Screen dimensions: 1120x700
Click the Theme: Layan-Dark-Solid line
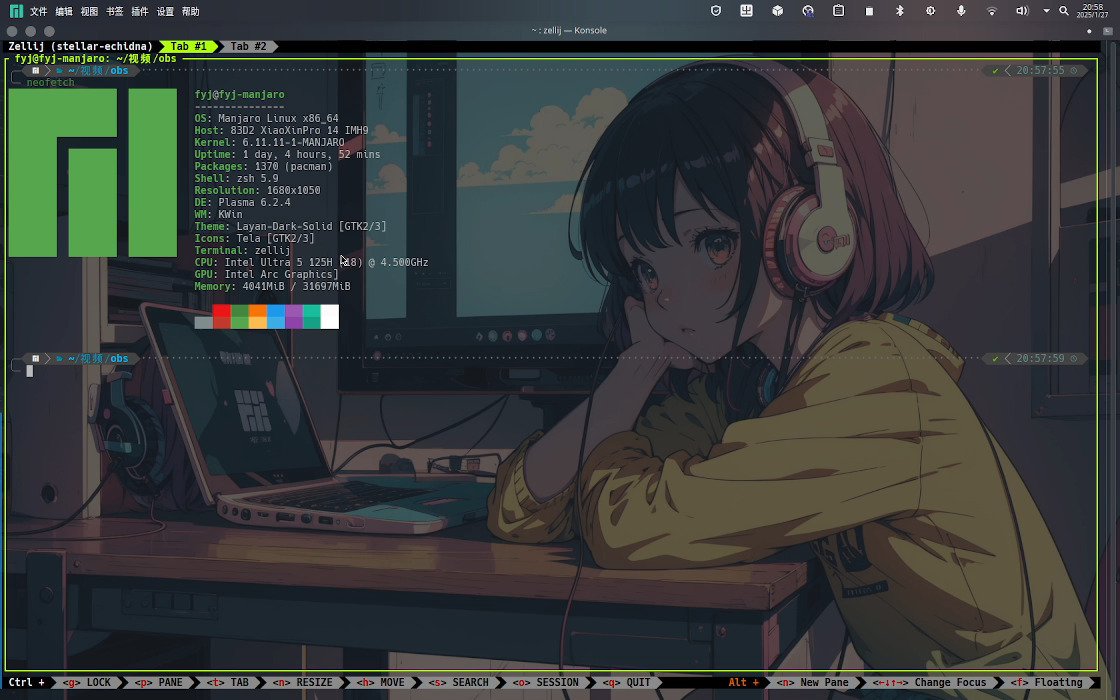[290, 226]
